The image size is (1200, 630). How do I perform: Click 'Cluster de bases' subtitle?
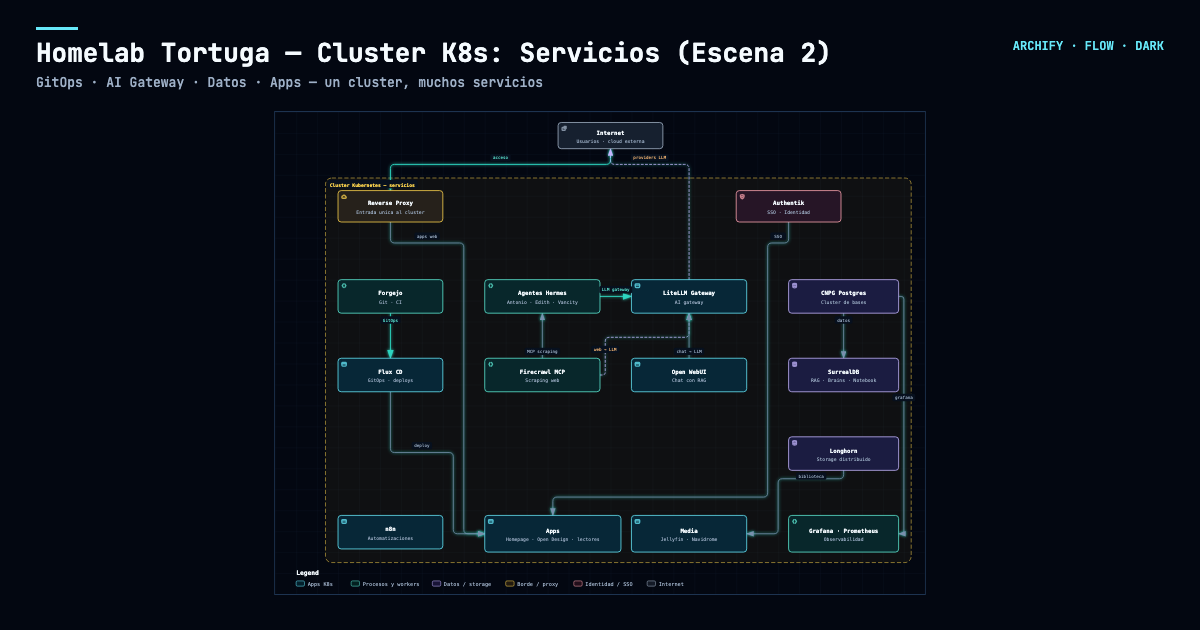(x=843, y=301)
